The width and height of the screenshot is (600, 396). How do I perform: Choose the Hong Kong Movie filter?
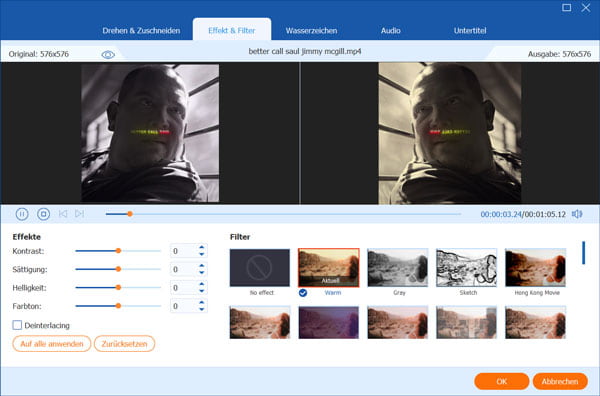point(535,268)
